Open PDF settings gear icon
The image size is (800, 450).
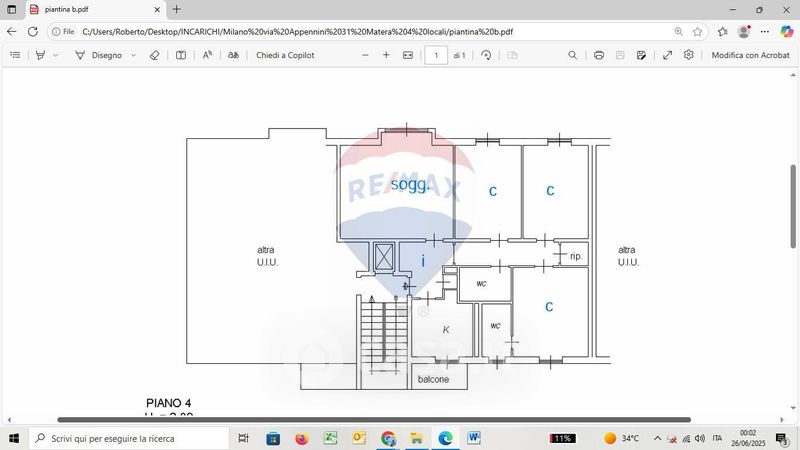click(x=689, y=55)
